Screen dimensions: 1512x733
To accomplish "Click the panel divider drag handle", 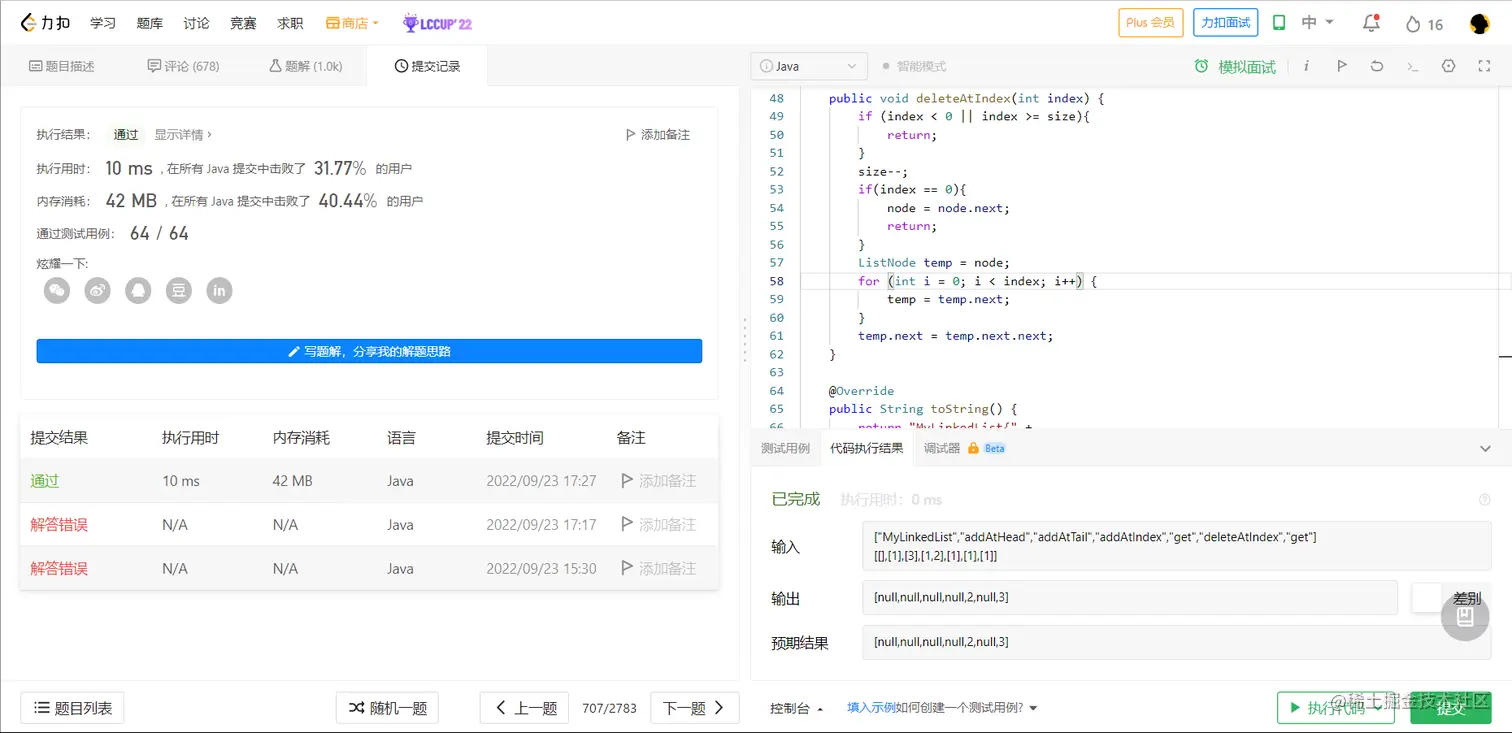I will 744,340.
